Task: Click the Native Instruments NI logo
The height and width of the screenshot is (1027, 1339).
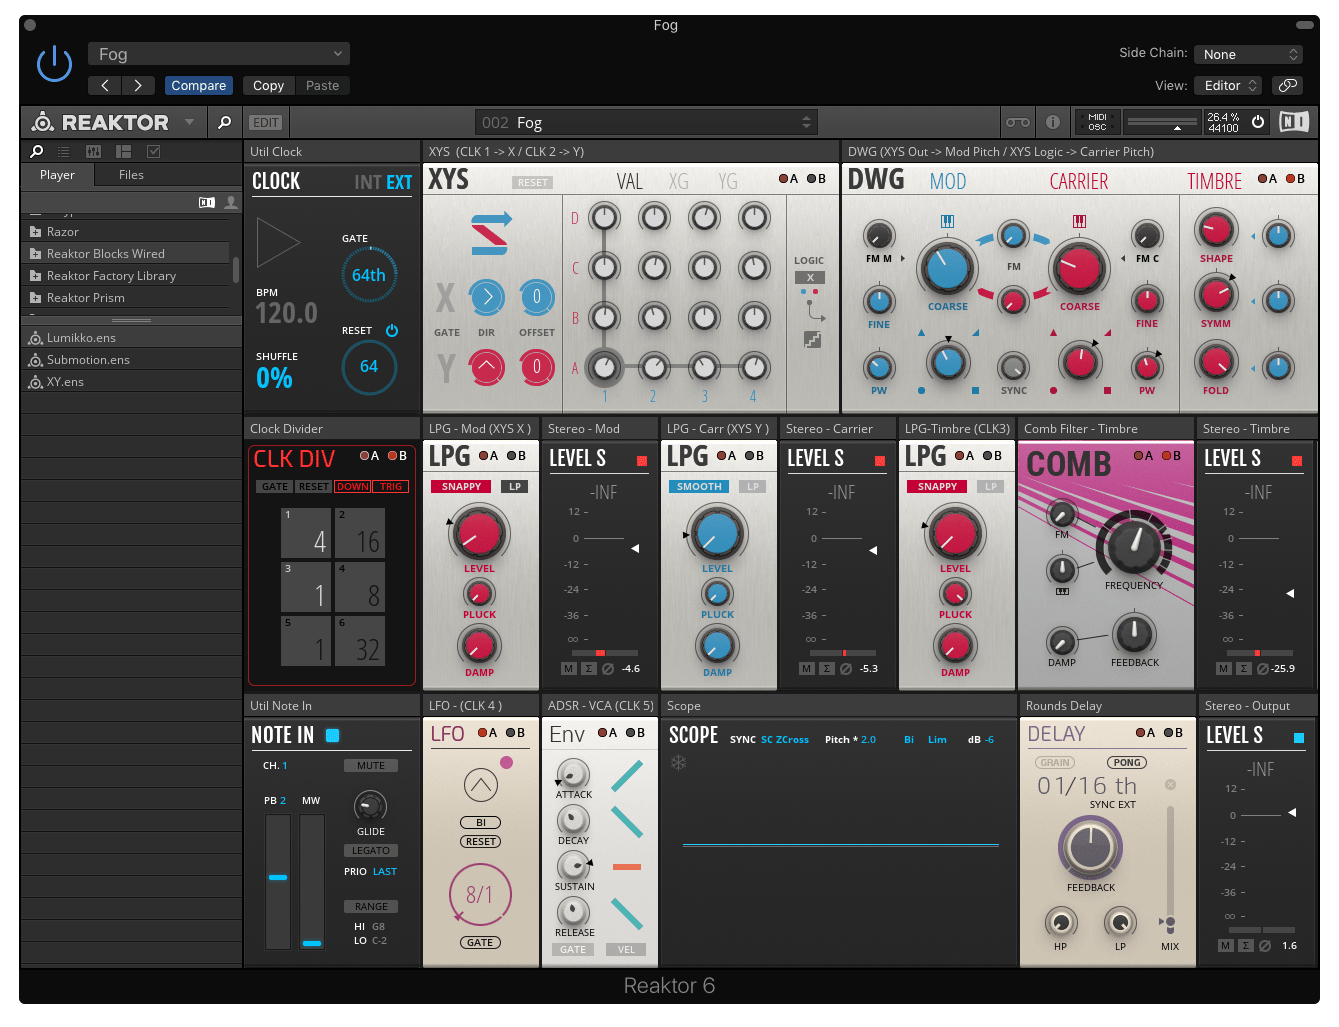Action: pyautogui.click(x=1294, y=122)
